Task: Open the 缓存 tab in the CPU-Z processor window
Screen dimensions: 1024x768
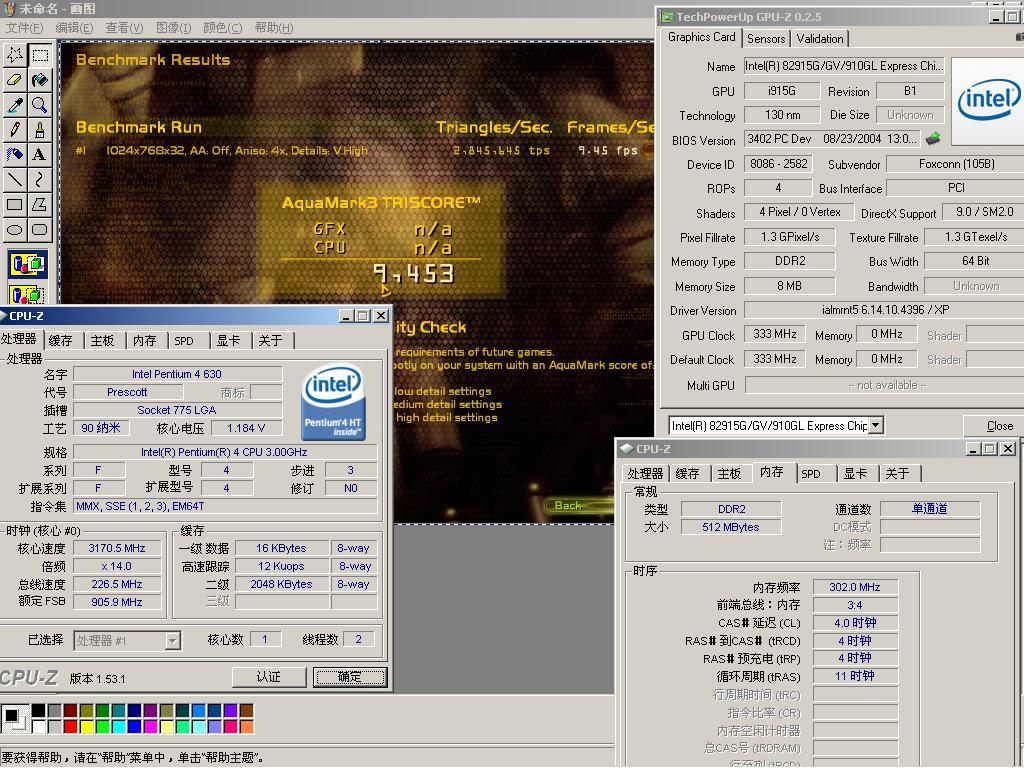Action: [x=60, y=340]
